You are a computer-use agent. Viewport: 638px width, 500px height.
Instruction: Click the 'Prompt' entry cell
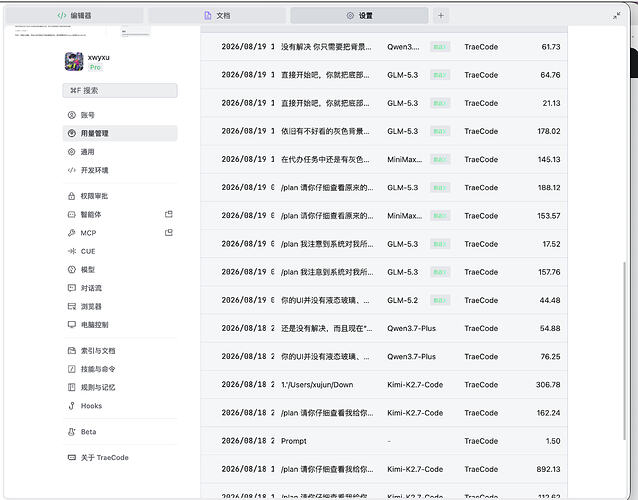pyautogui.click(x=294, y=441)
